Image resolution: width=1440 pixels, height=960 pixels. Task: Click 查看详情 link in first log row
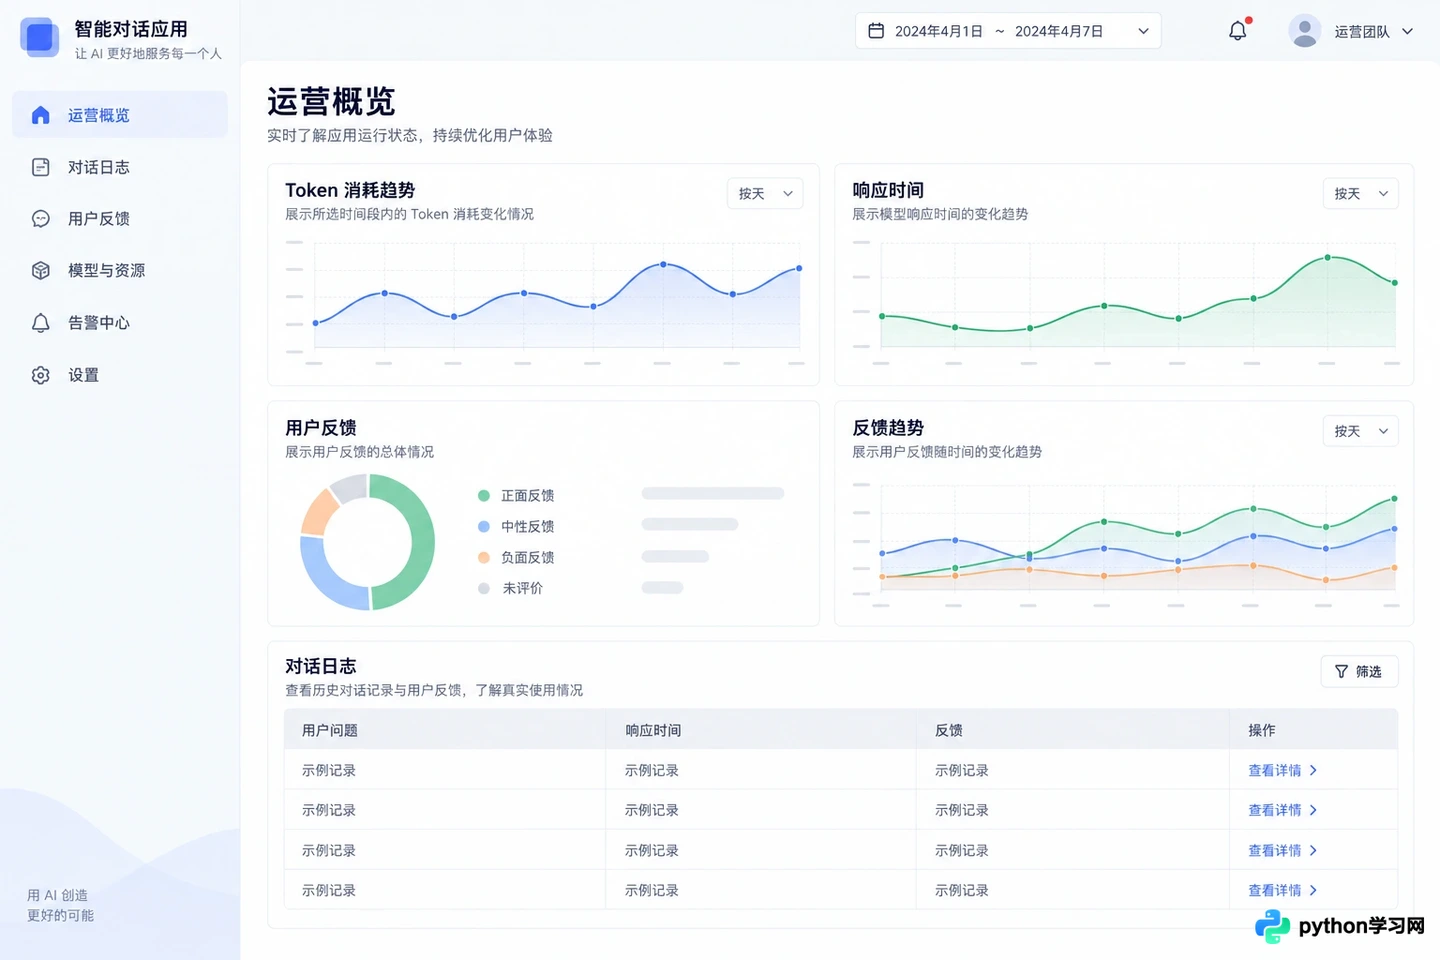(1283, 770)
